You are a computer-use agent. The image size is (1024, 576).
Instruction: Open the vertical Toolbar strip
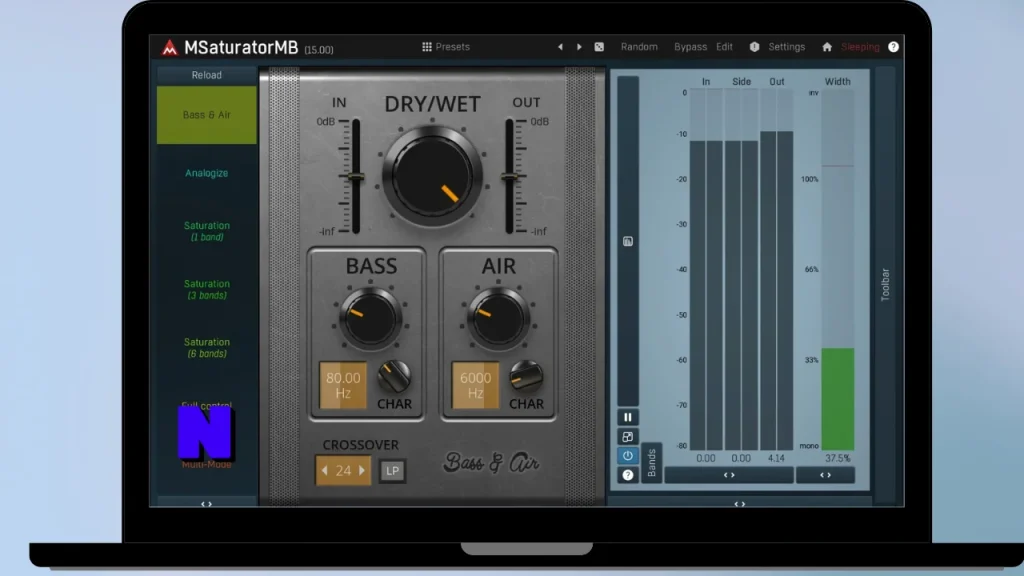coord(886,284)
